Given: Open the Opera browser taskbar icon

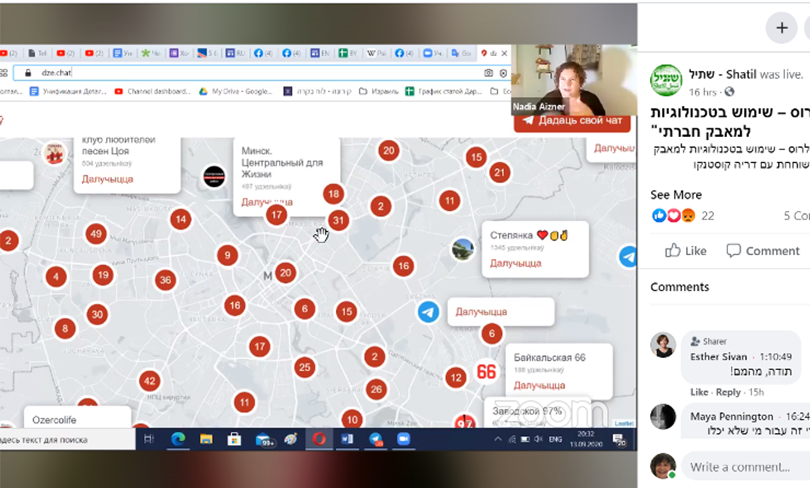Looking at the screenshot, I should click(319, 439).
